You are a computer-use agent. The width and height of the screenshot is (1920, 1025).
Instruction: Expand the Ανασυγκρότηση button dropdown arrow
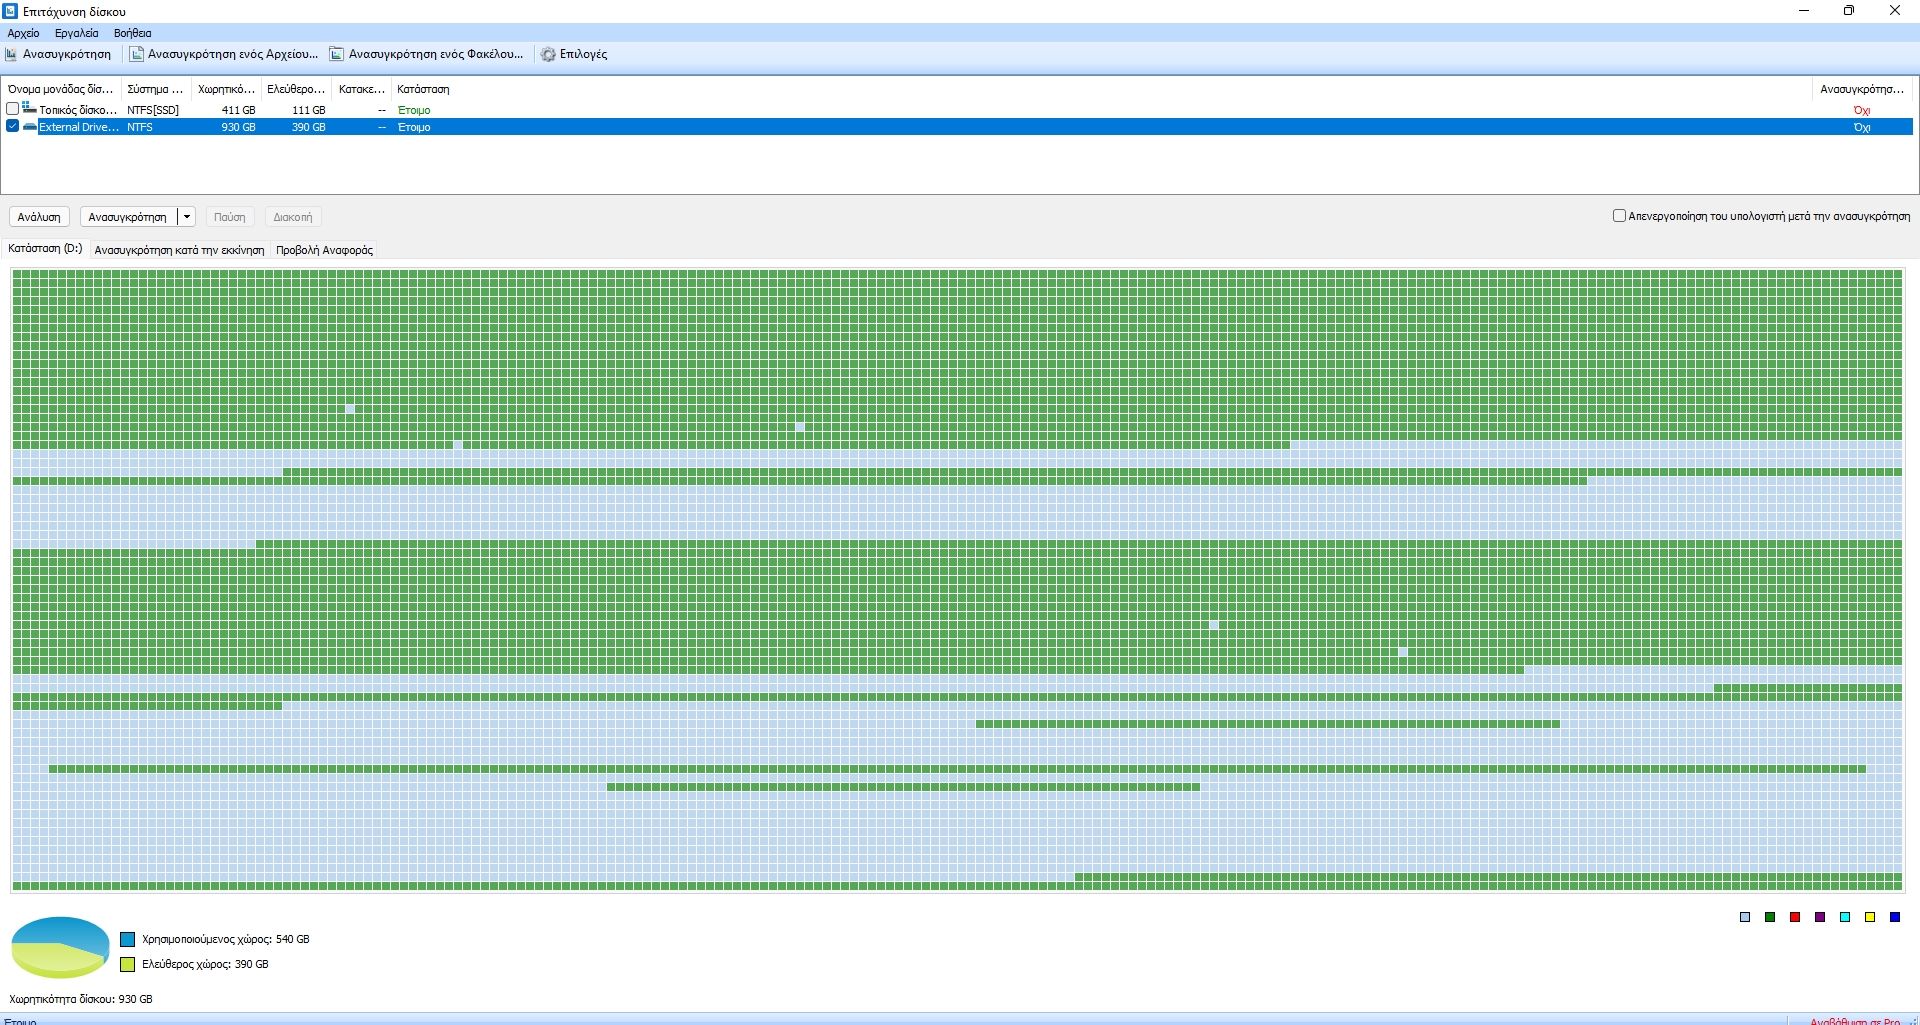[186, 217]
